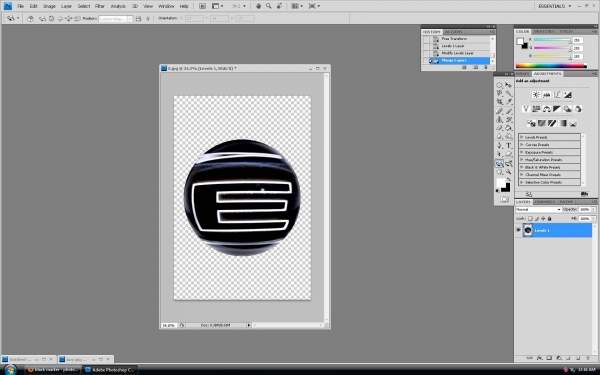Expand Exposure Presets
This screenshot has height=375, width=600.
click(522, 152)
